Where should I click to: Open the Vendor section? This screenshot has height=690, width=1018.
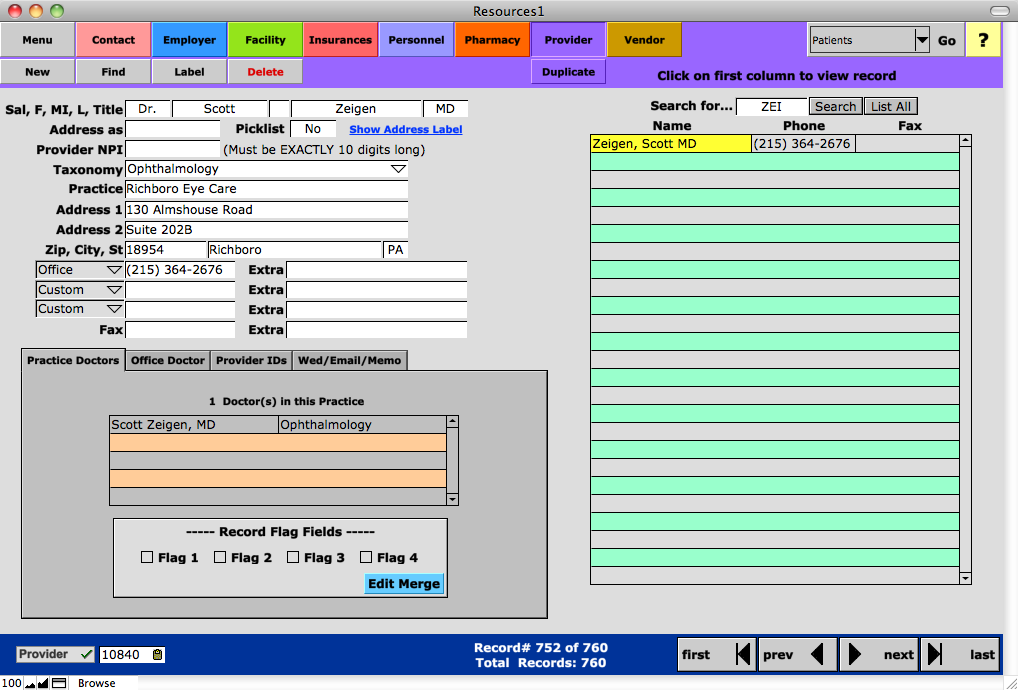click(x=644, y=40)
